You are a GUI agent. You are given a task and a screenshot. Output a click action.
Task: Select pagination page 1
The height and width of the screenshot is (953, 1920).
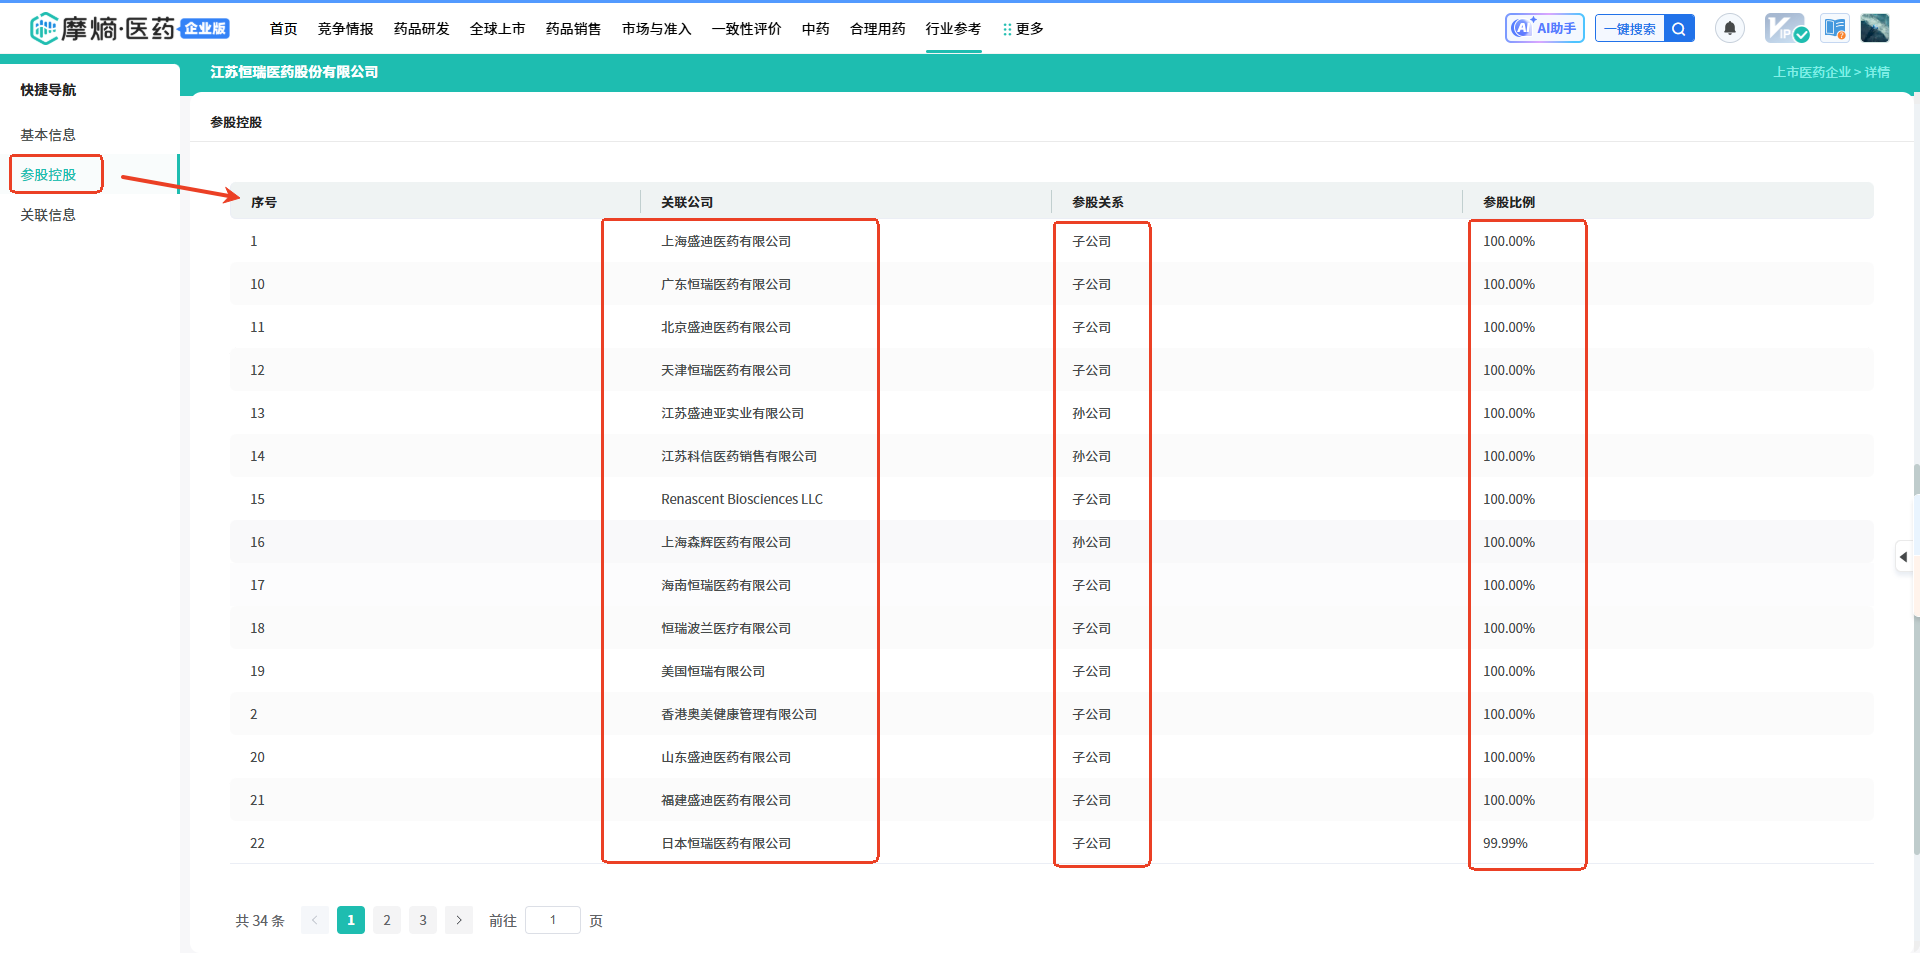point(351,920)
